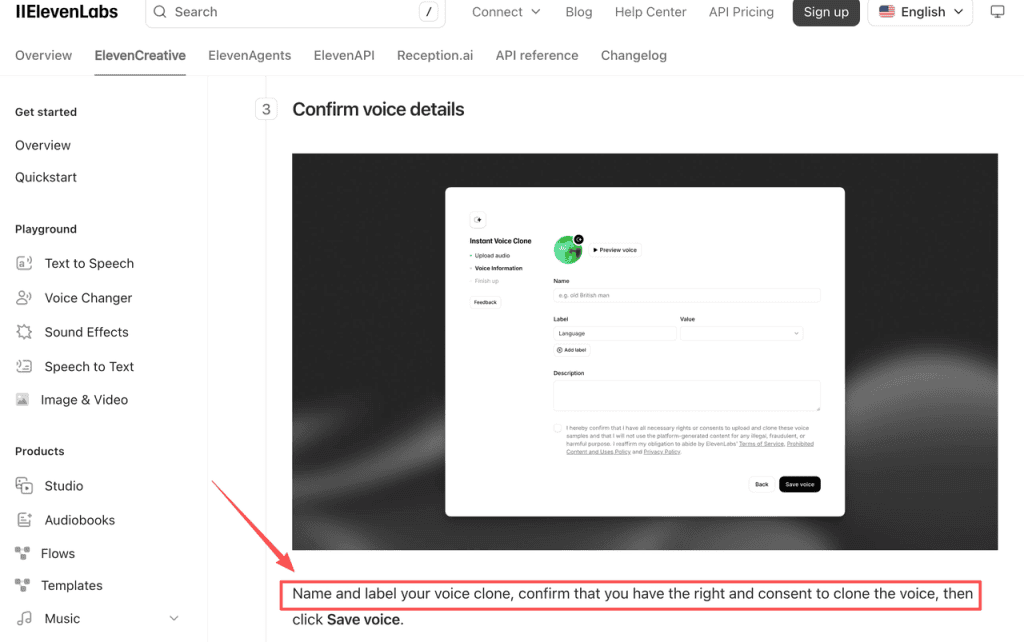
Task: Open the Studio product icon
Action: (x=24, y=486)
